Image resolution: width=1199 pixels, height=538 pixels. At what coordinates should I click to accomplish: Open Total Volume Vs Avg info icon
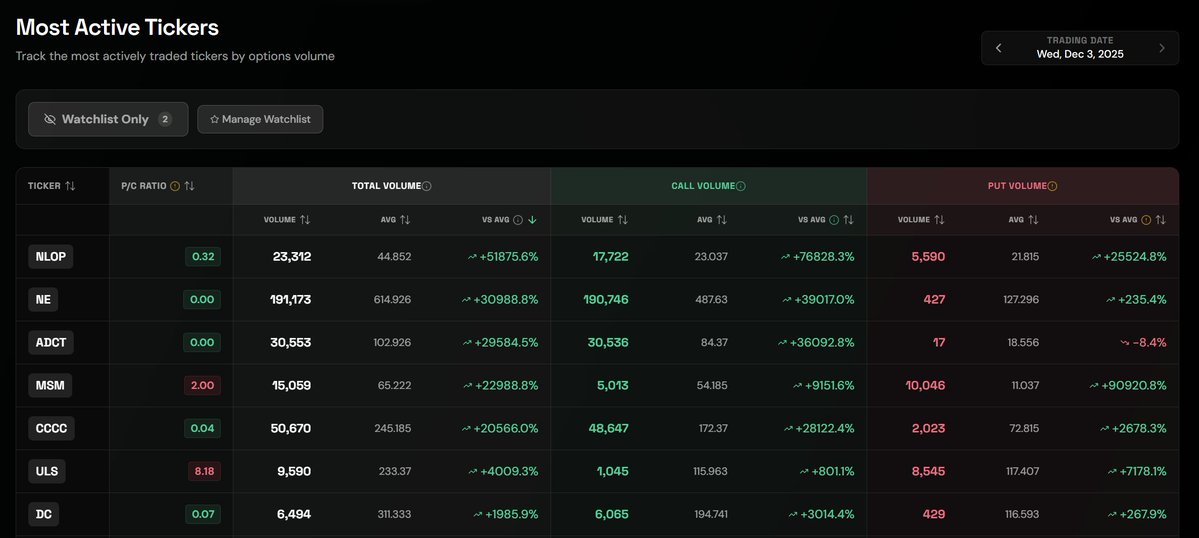[x=518, y=219]
